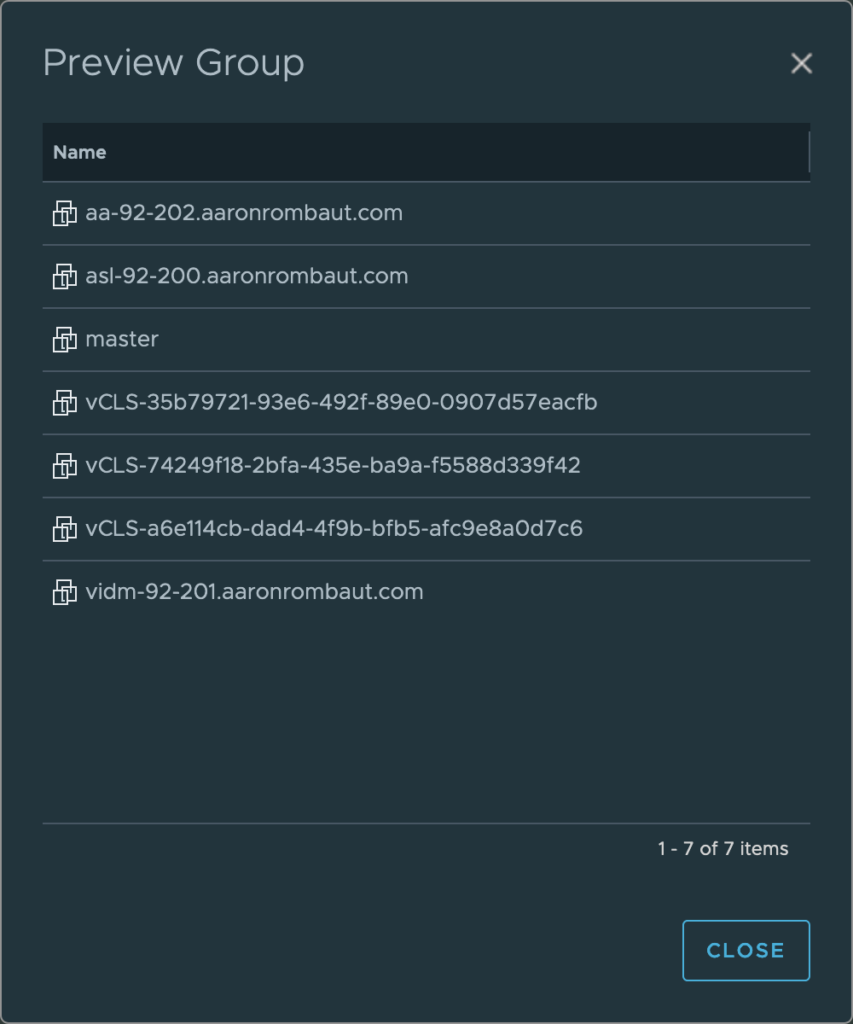Pick the vCLS-74249f18-2bfa-435e-ba9a-f5588d339f42 entry
Screen dimensions: 853x1024
[333, 466]
